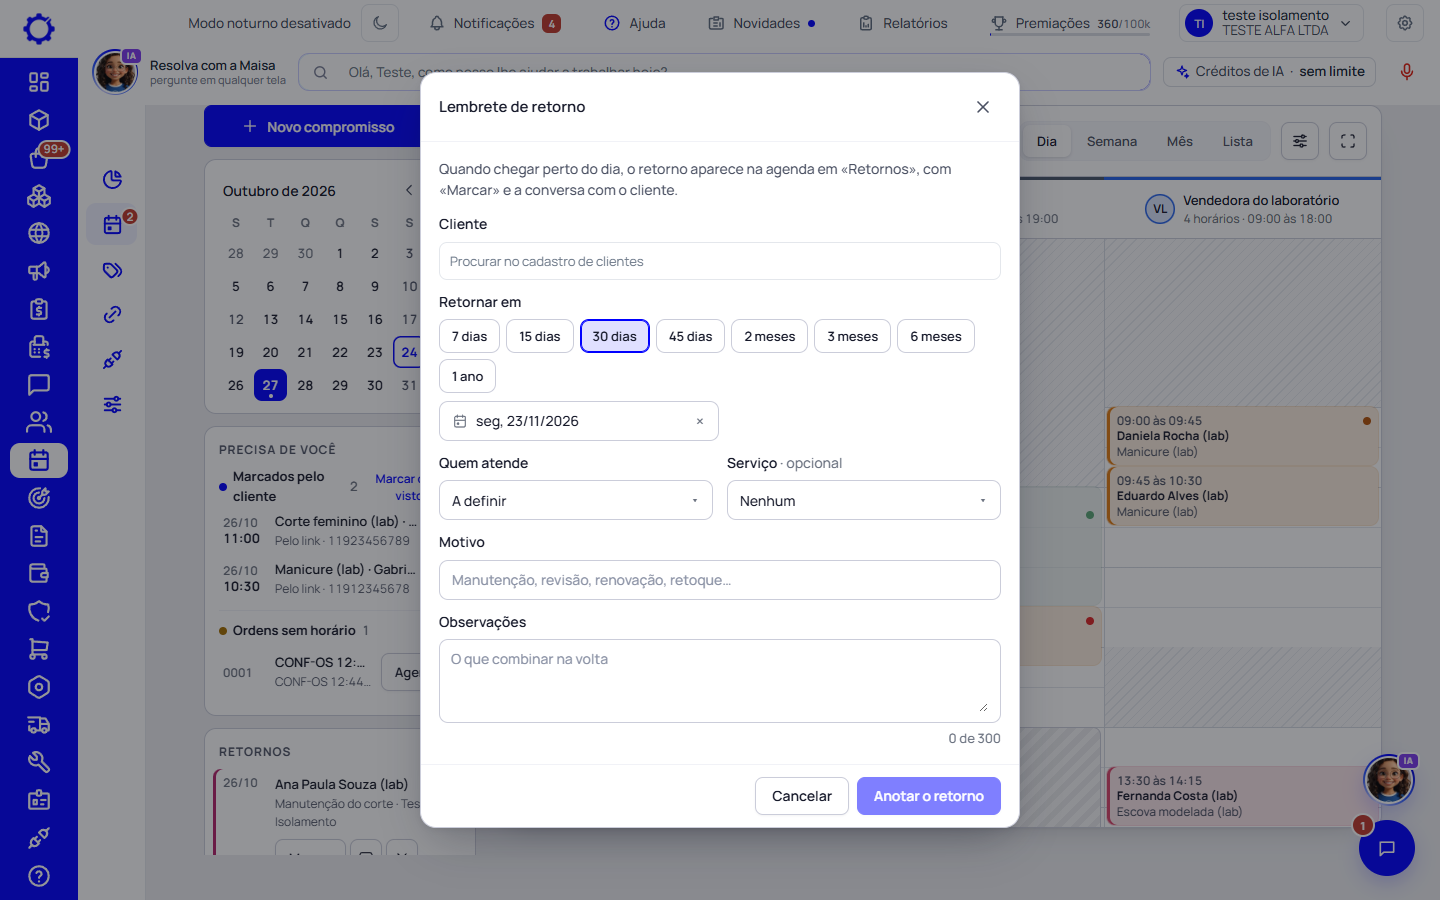Image resolution: width=1440 pixels, height=900 pixels.
Task: Open calendar icon in return date field
Action: [460, 421]
